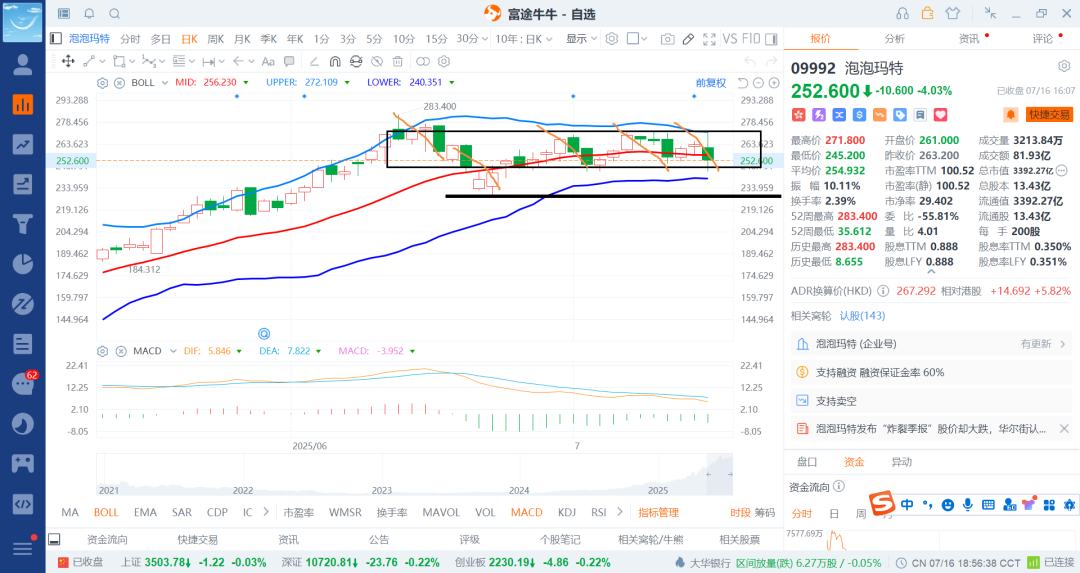Select the Aa text annotation tool
This screenshot has height=573, width=1080.
click(x=269, y=61)
